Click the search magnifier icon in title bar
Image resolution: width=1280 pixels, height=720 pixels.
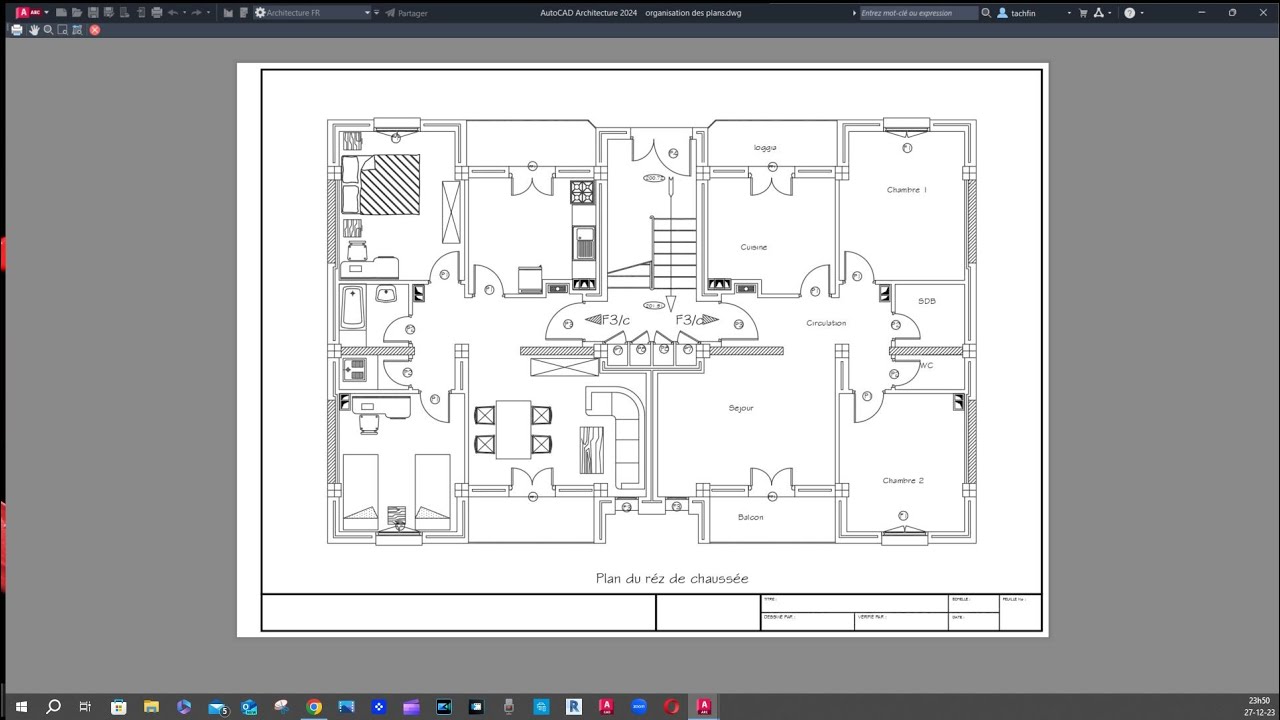coord(986,13)
